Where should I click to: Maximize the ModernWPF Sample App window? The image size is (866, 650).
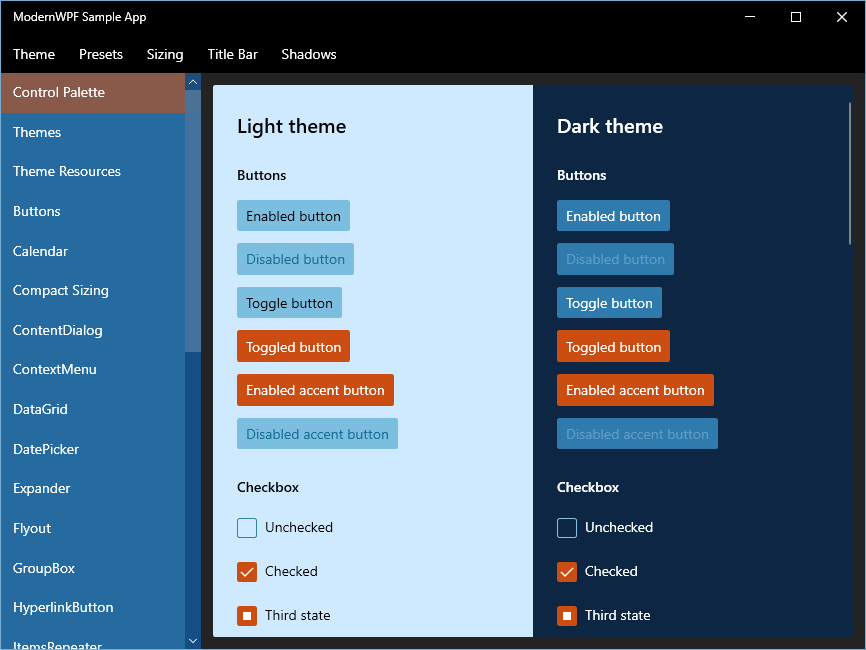(x=796, y=17)
